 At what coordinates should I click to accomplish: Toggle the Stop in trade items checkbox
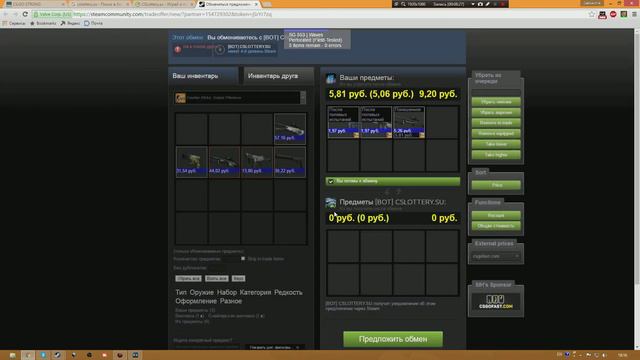point(243,258)
